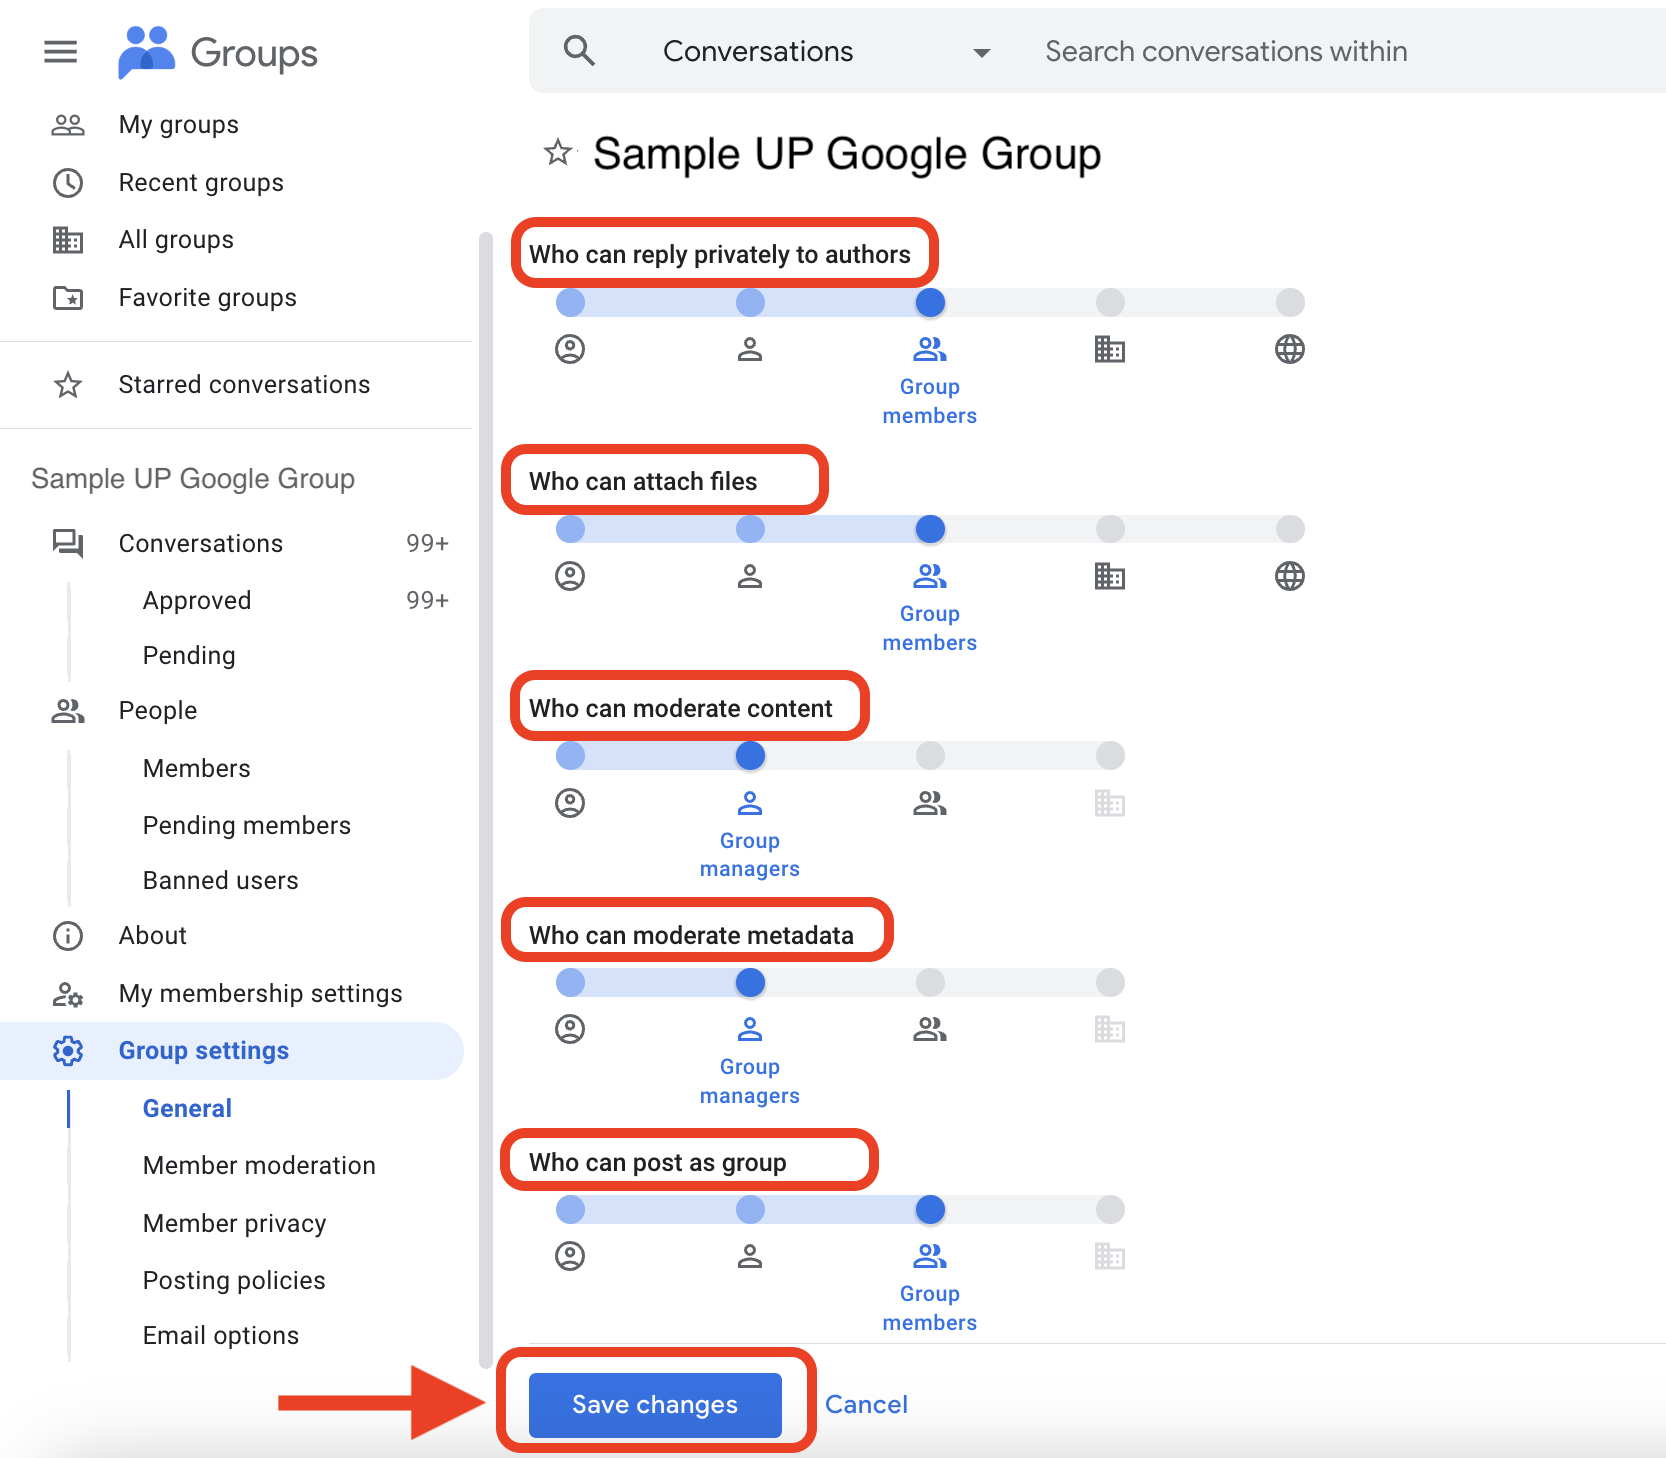The height and width of the screenshot is (1458, 1666).
Task: Select group owners icon under moderate content
Action: 570,803
